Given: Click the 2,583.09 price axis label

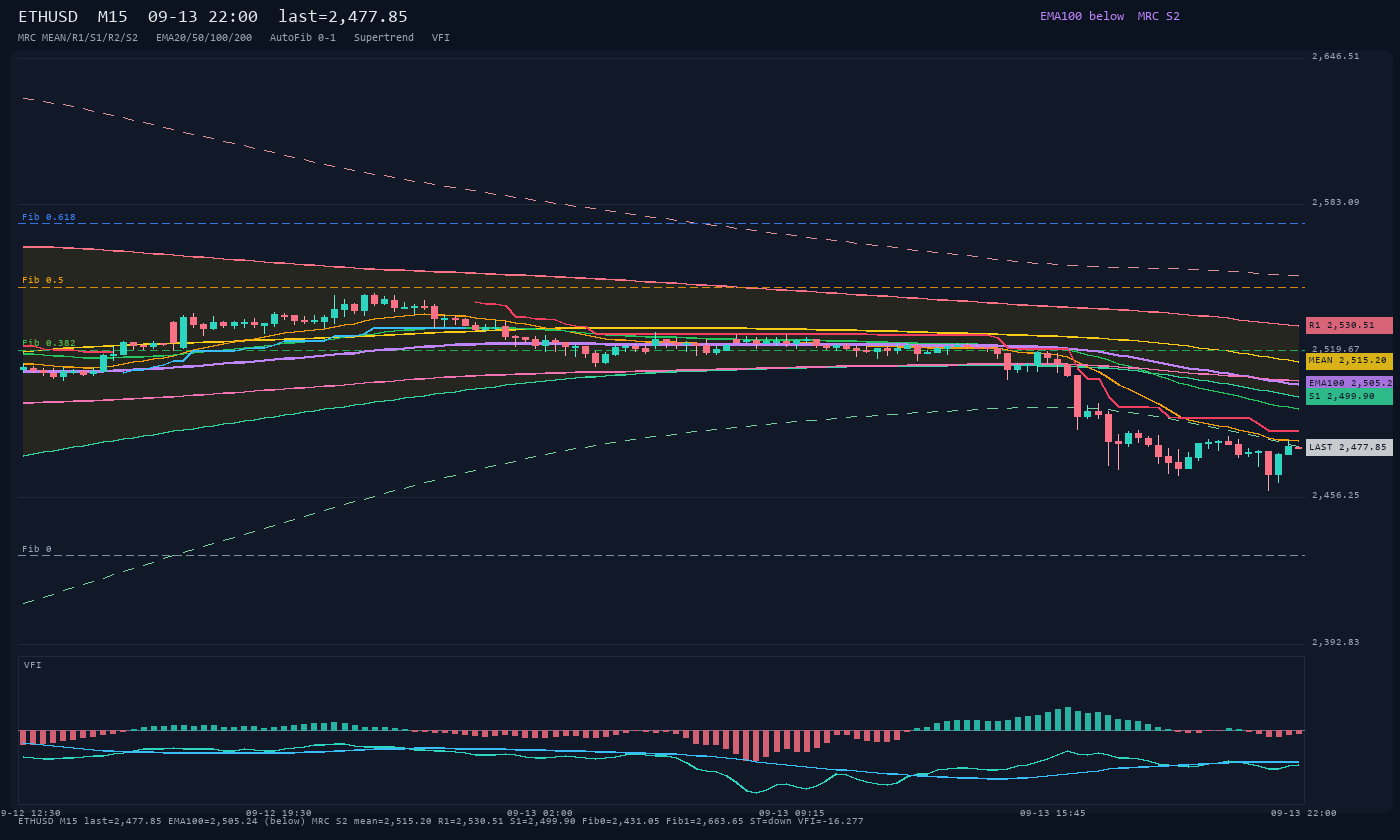Looking at the screenshot, I should coord(1336,202).
